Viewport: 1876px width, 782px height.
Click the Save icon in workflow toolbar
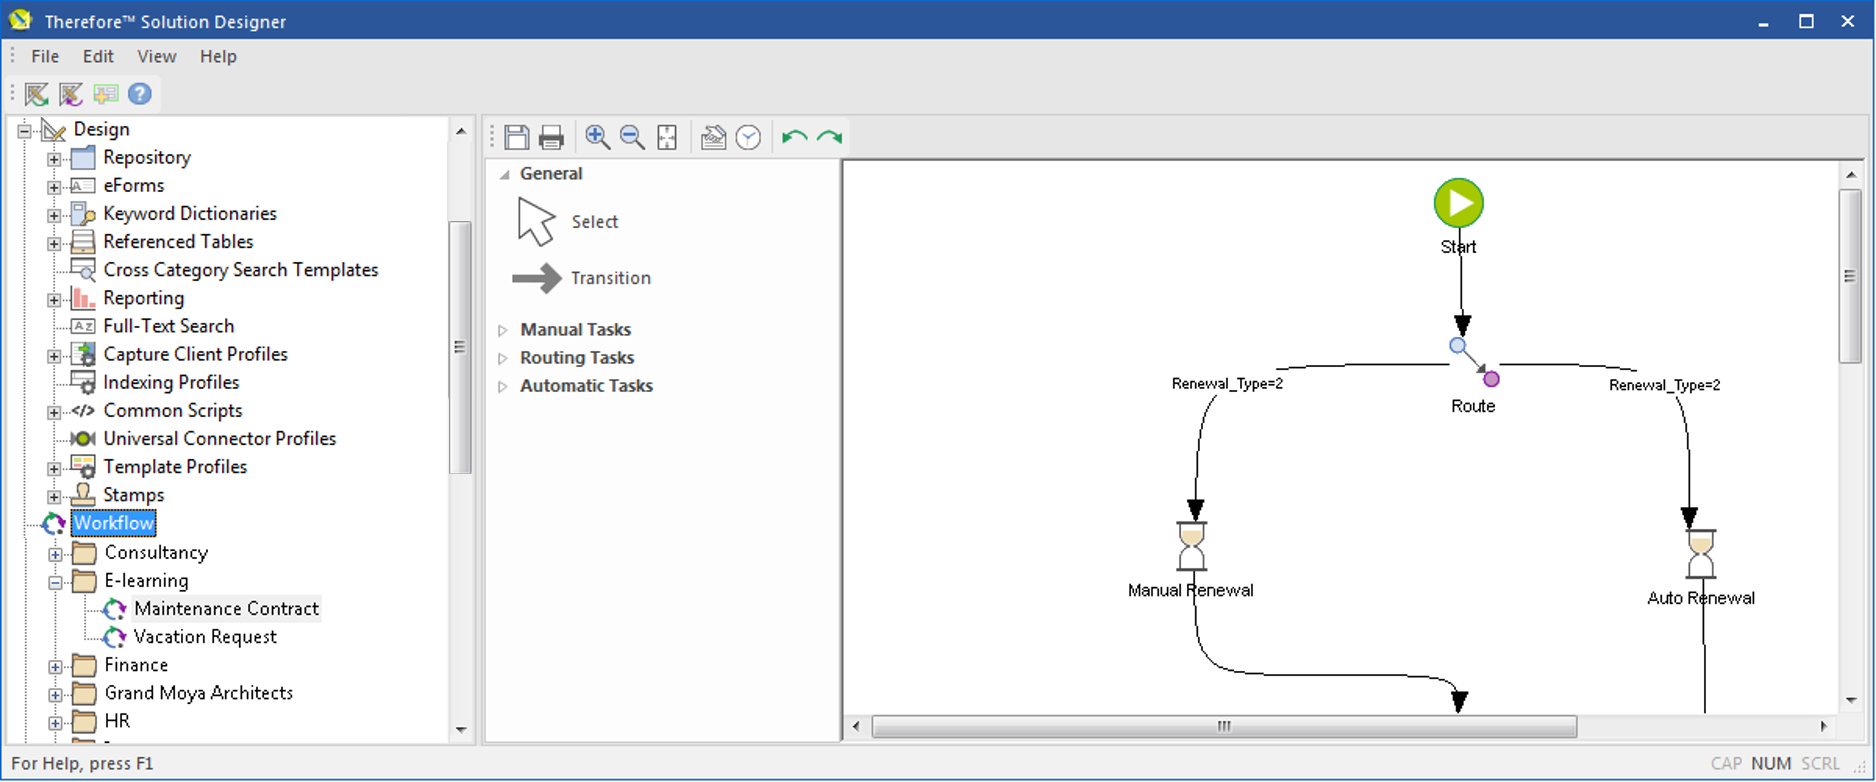point(517,137)
